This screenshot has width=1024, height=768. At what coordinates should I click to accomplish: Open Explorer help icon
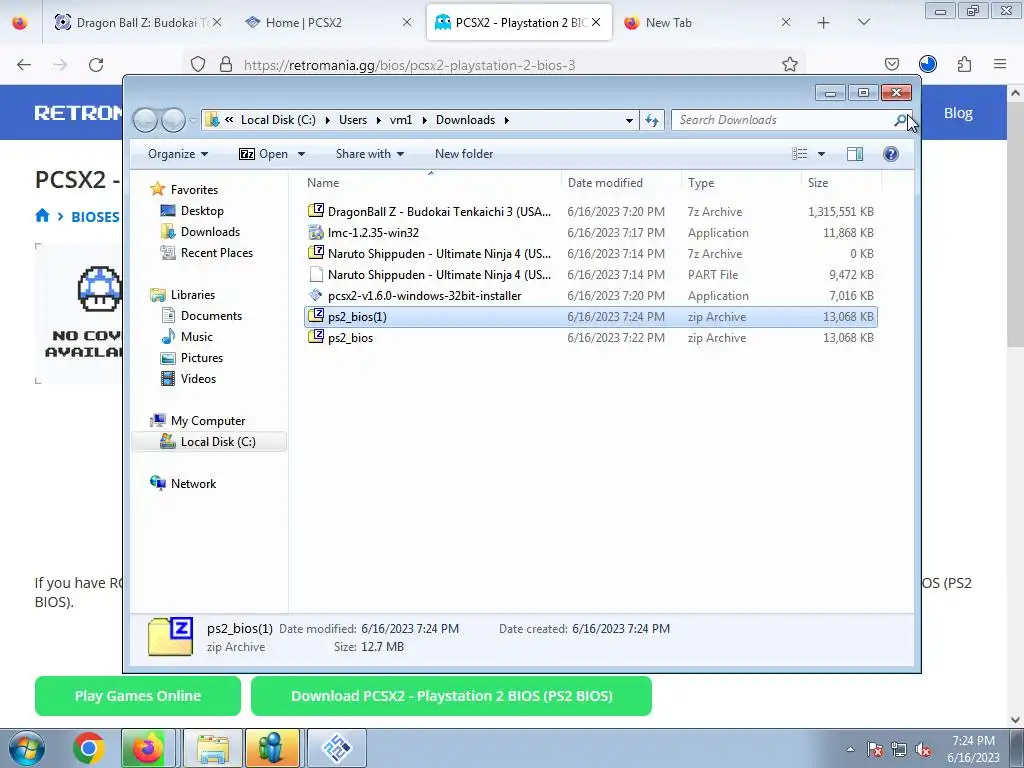tap(891, 154)
